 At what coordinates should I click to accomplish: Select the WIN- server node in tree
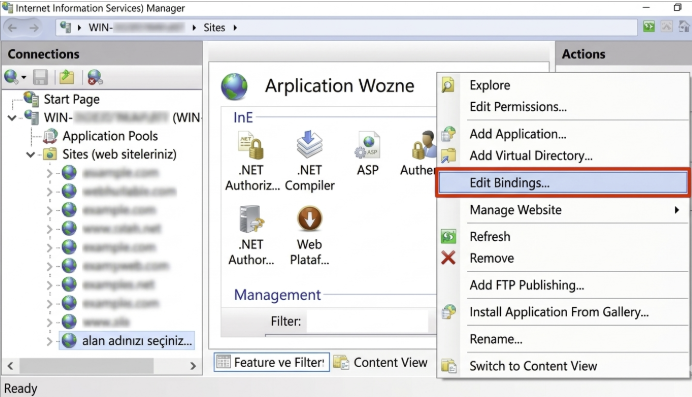122,117
